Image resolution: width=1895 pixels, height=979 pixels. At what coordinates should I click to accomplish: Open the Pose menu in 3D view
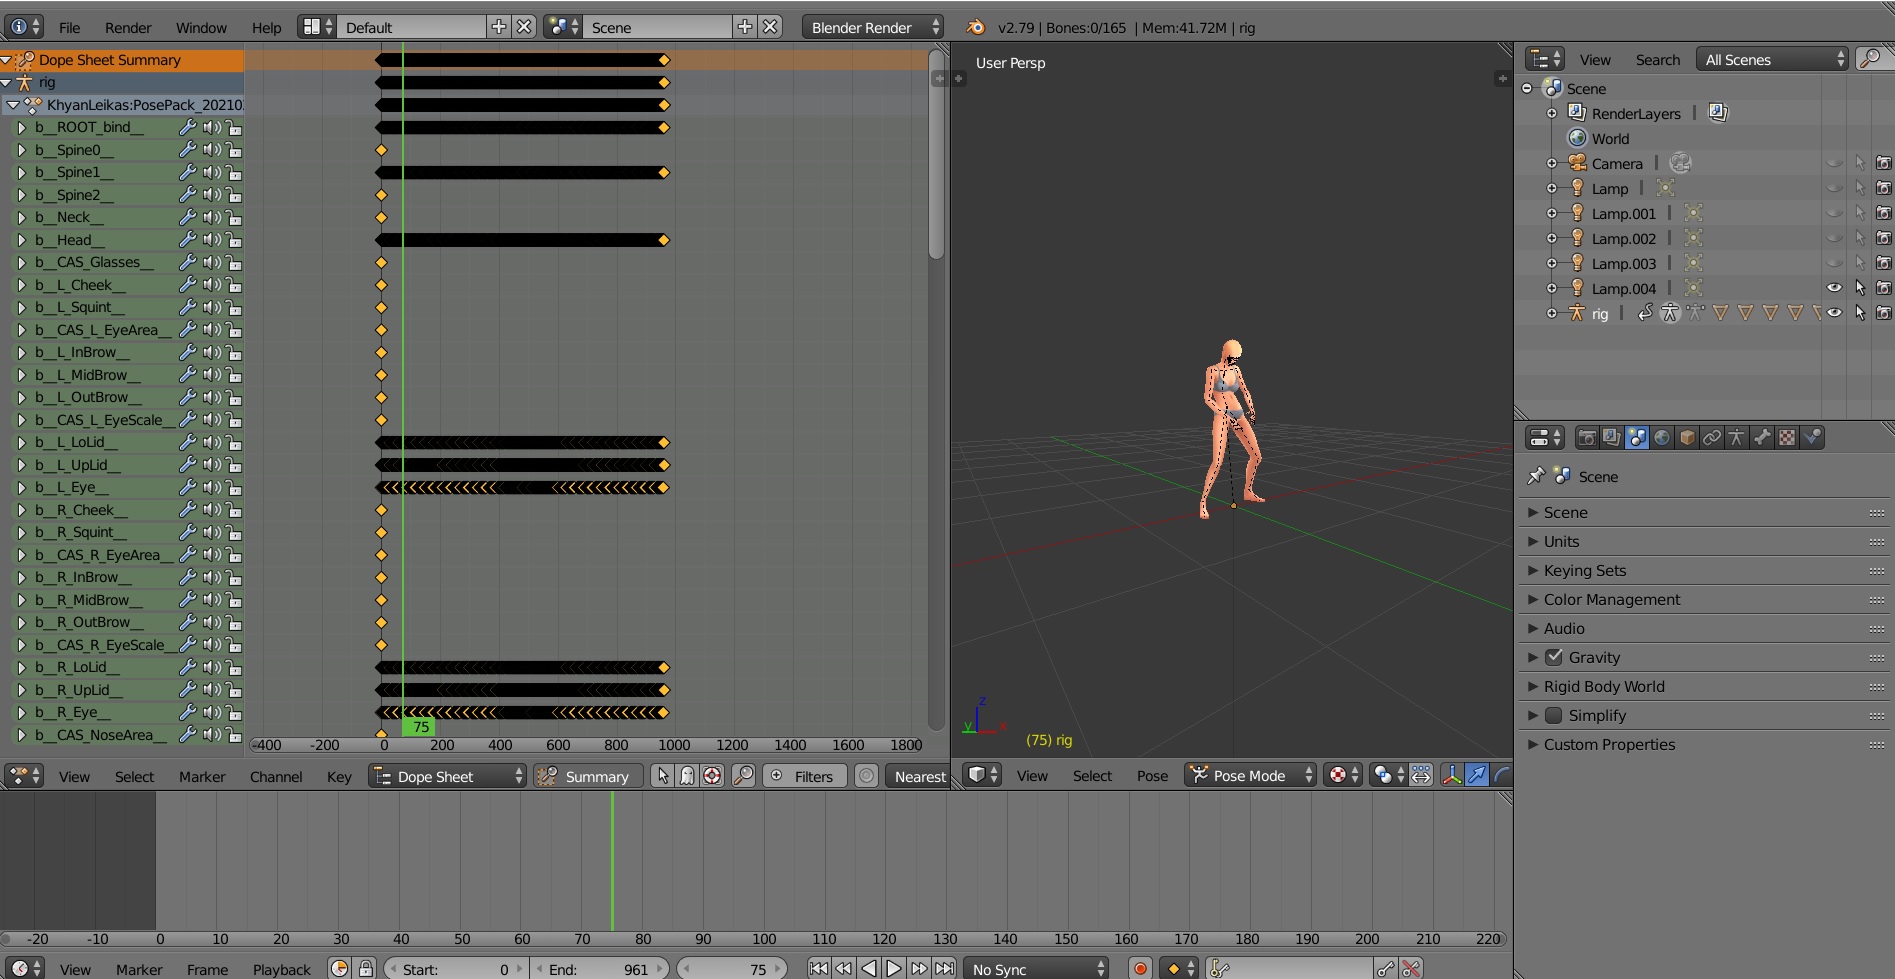pyautogui.click(x=1152, y=775)
